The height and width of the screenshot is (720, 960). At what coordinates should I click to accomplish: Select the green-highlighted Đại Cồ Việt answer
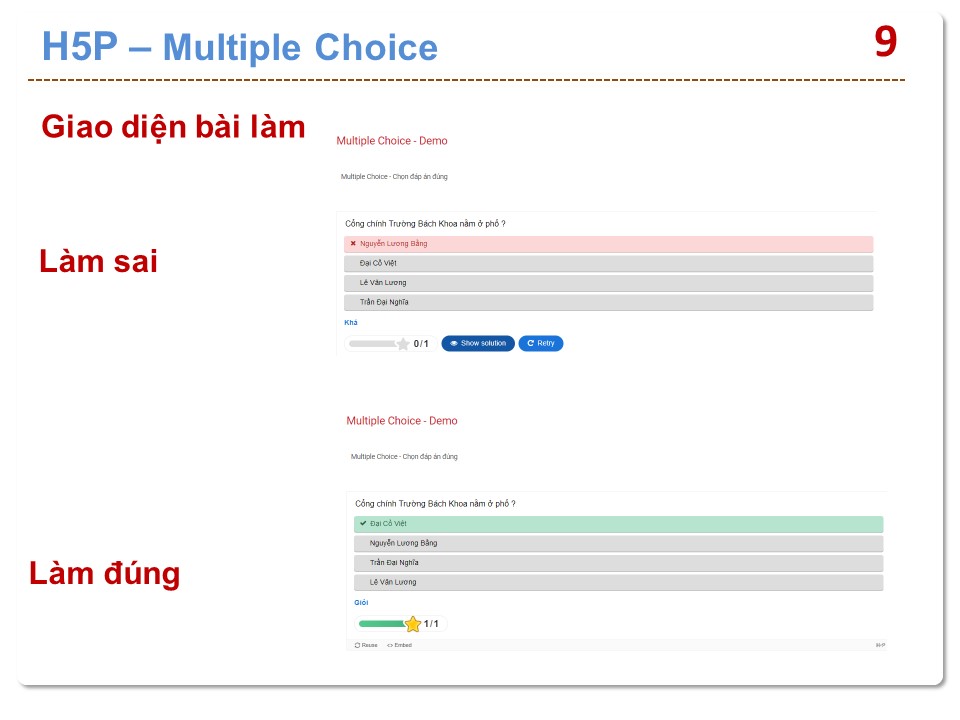pyautogui.click(x=618, y=523)
